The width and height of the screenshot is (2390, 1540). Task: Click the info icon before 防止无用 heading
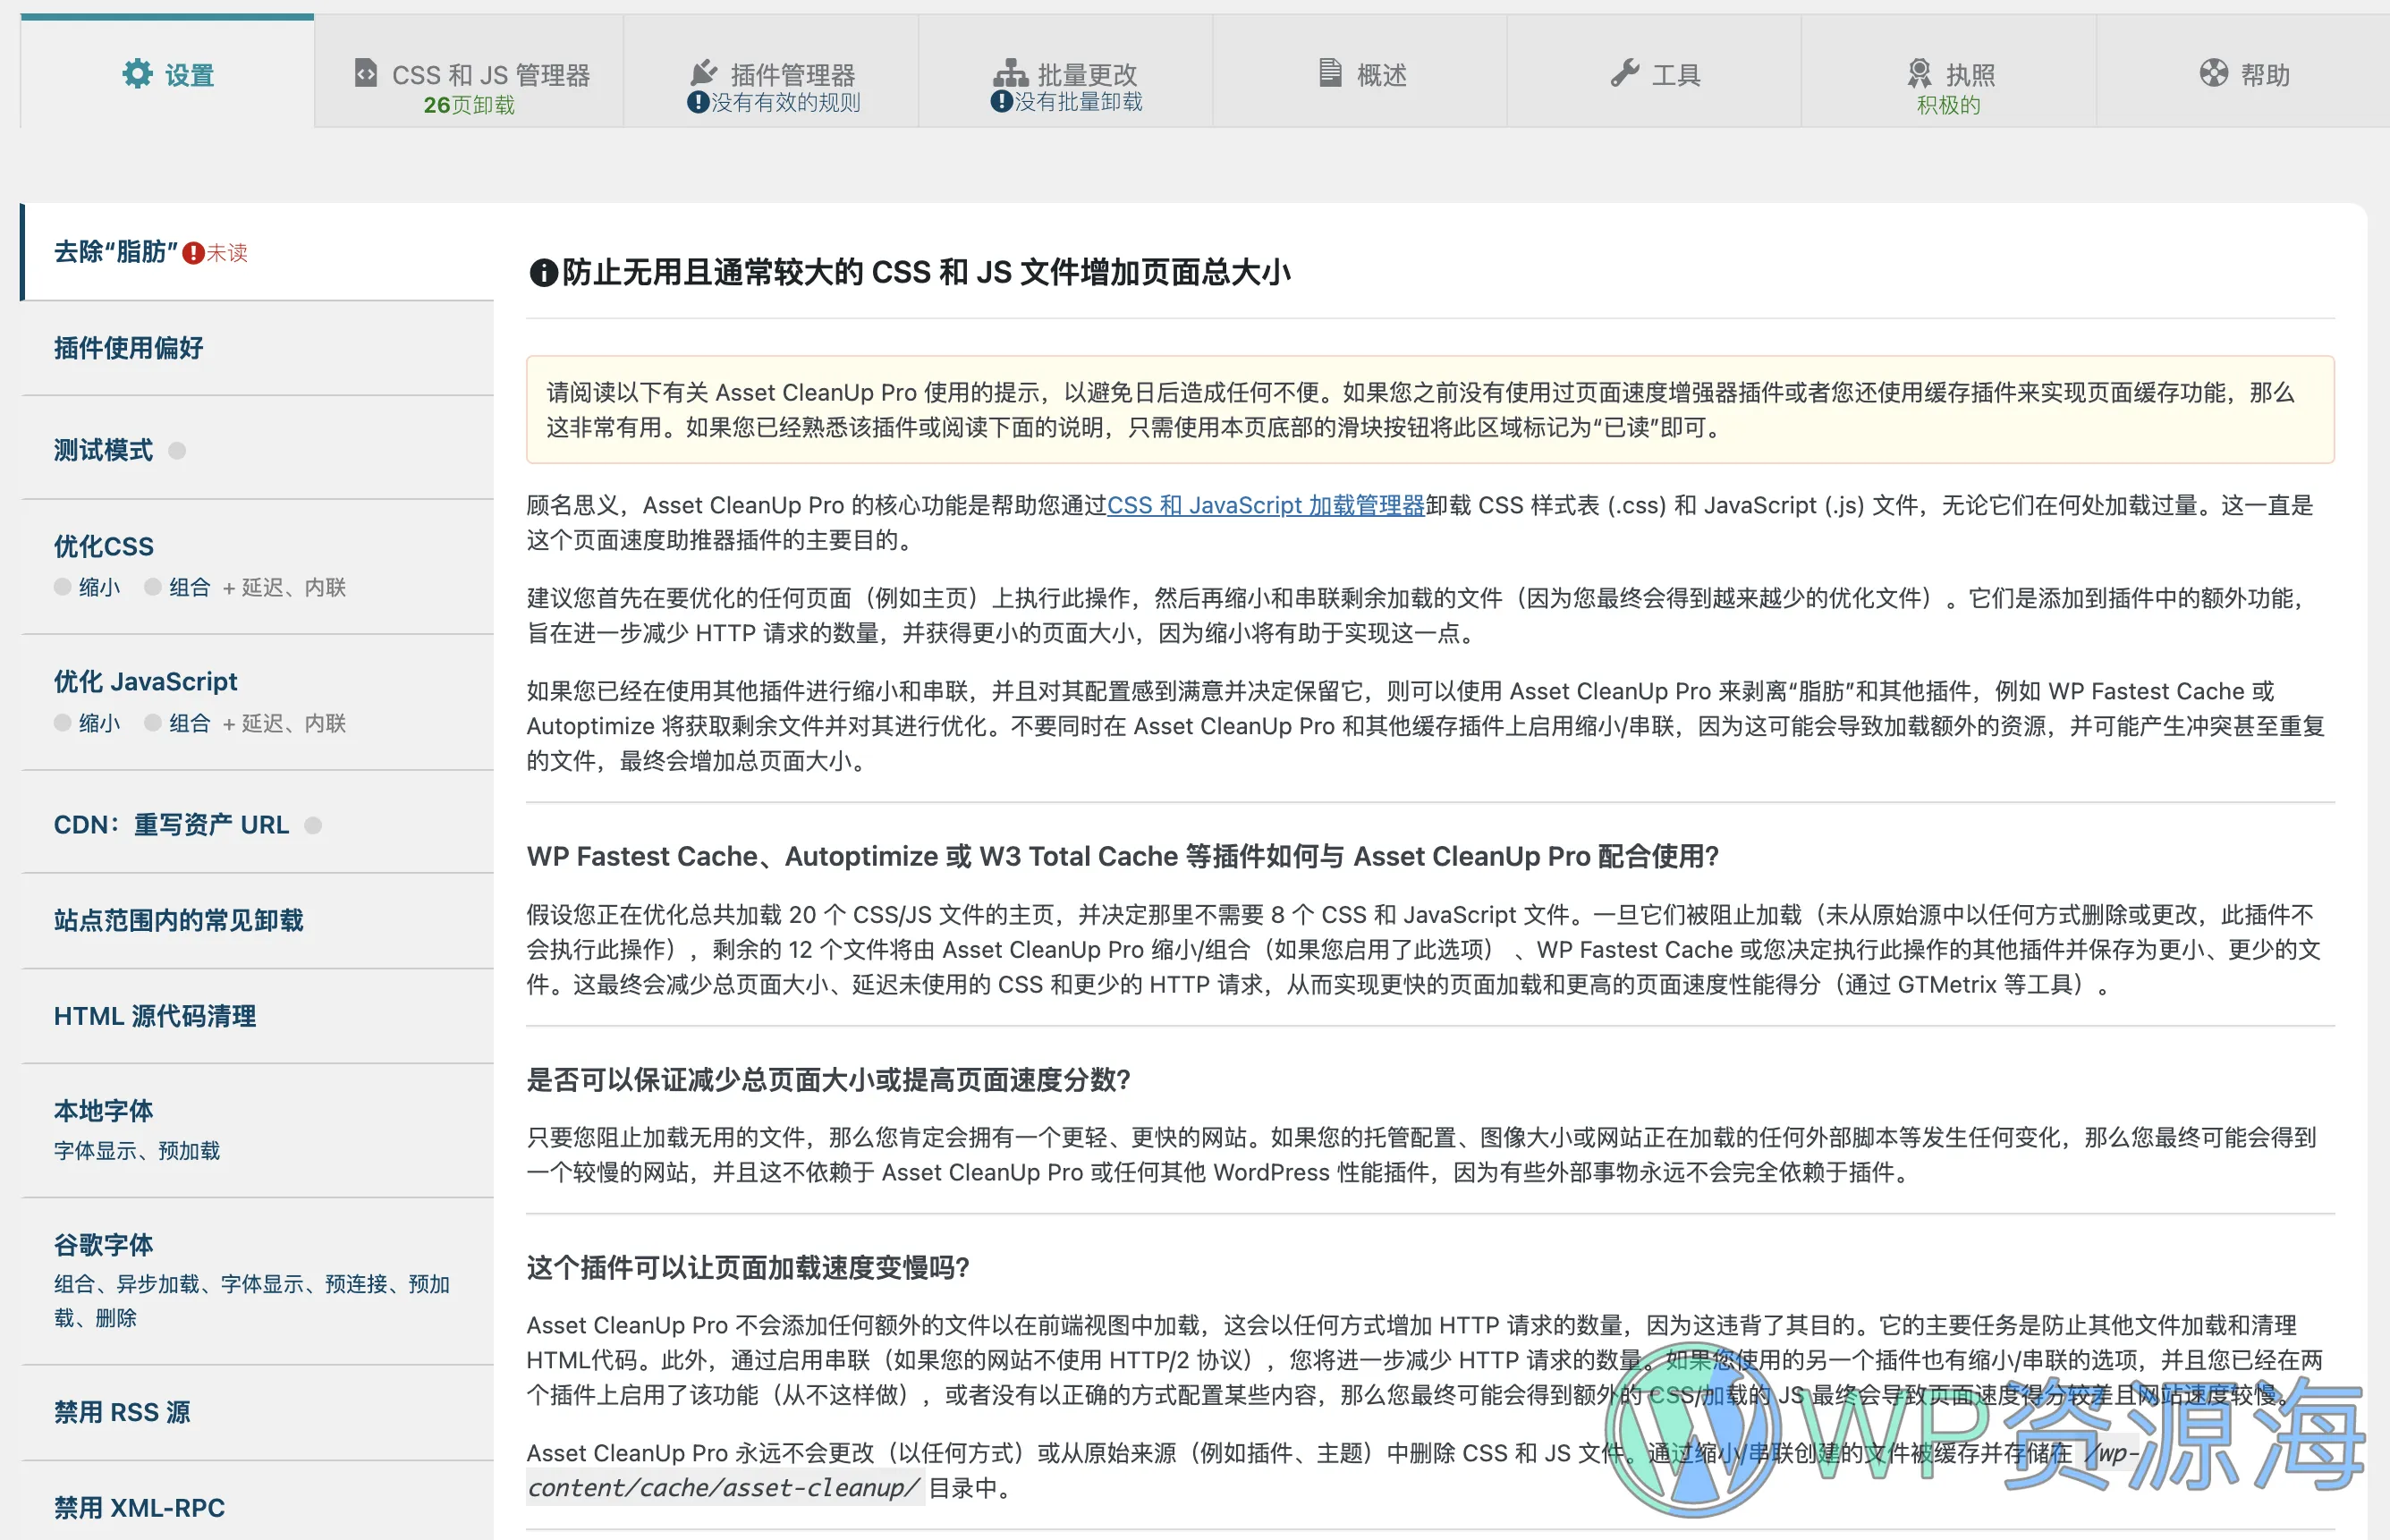543,272
